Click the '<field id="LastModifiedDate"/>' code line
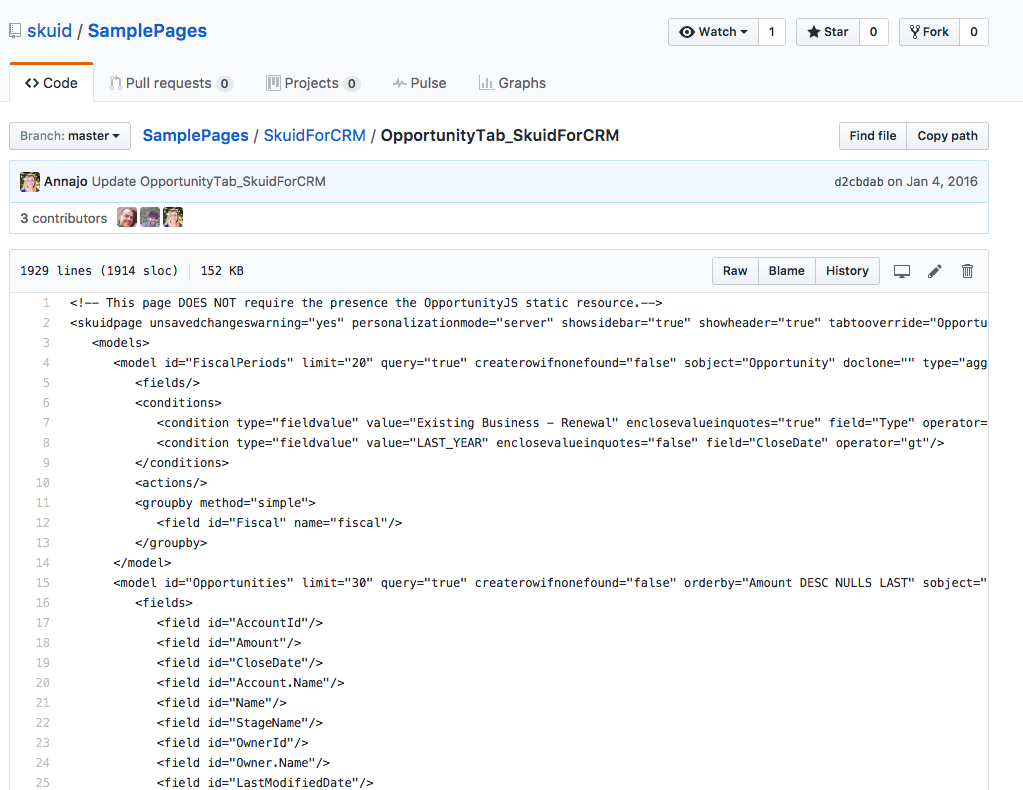The height and width of the screenshot is (790, 1023). [x=265, y=782]
